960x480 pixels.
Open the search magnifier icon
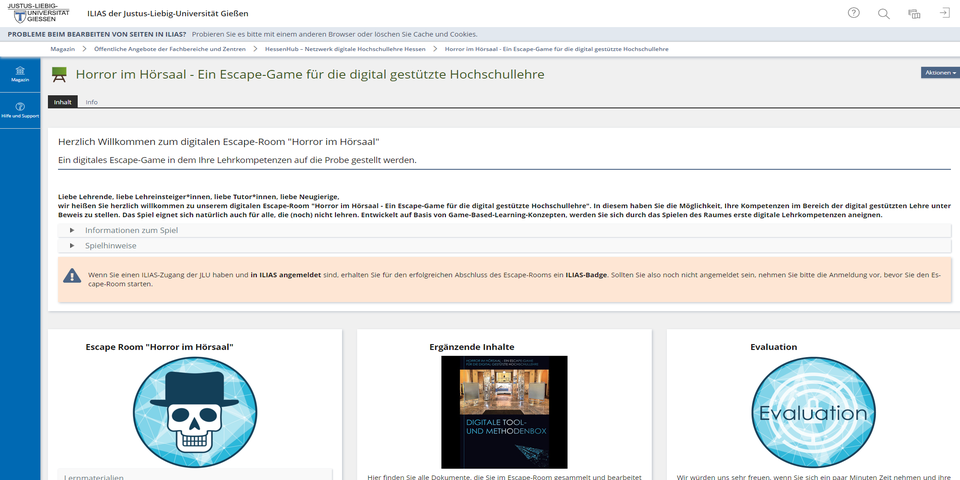883,13
